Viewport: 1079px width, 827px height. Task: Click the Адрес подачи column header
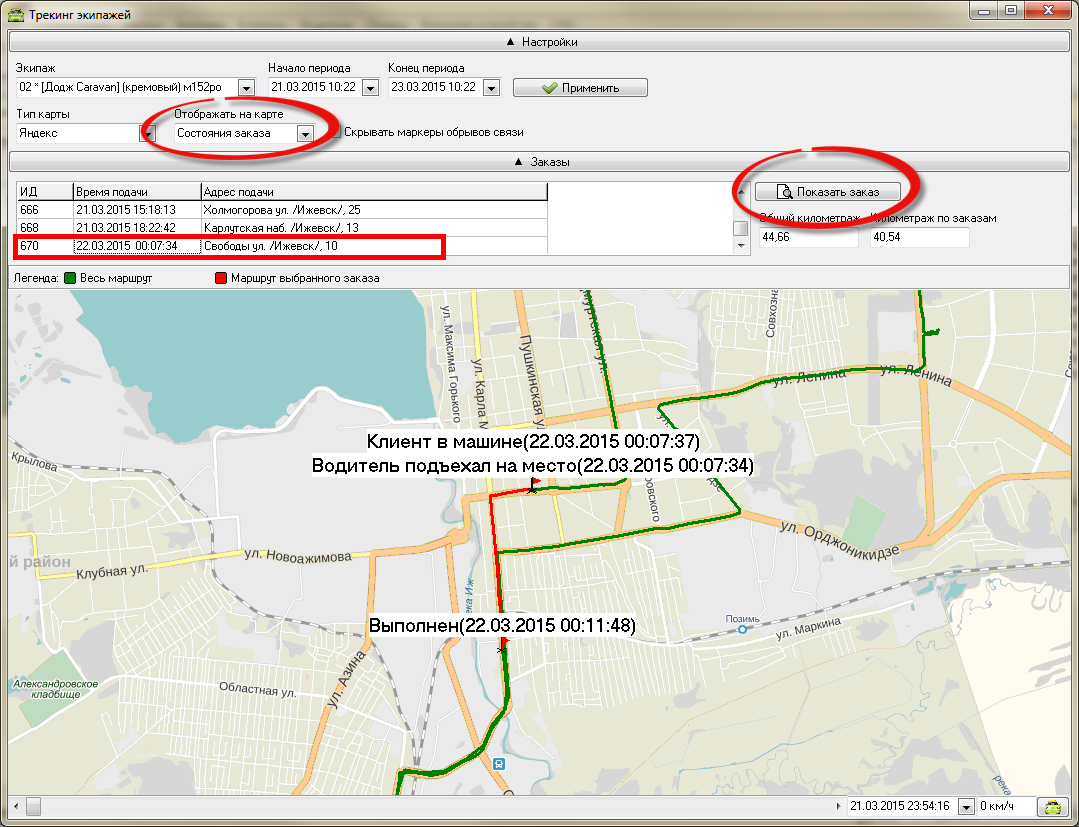pos(373,192)
